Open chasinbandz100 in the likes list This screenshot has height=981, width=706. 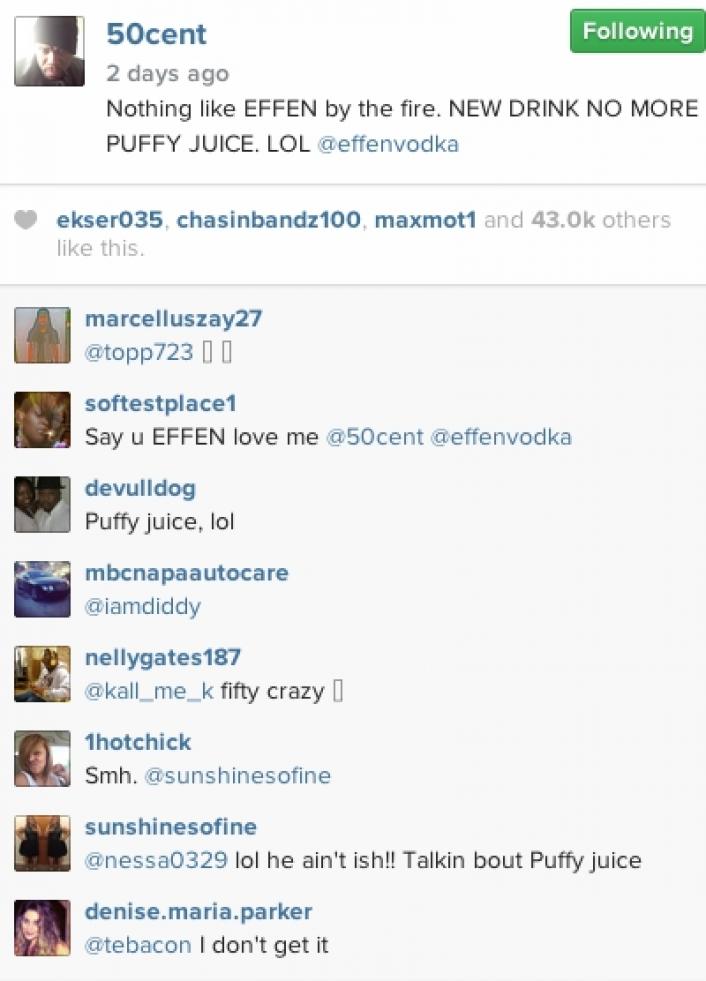coord(269,220)
